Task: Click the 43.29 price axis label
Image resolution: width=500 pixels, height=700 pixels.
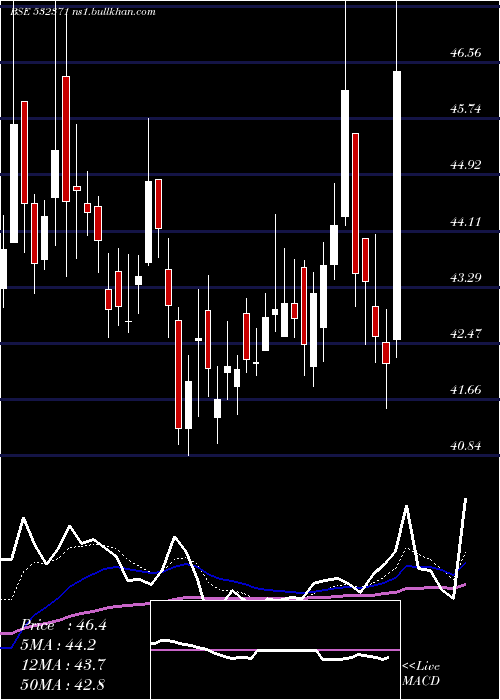Action: (466, 278)
